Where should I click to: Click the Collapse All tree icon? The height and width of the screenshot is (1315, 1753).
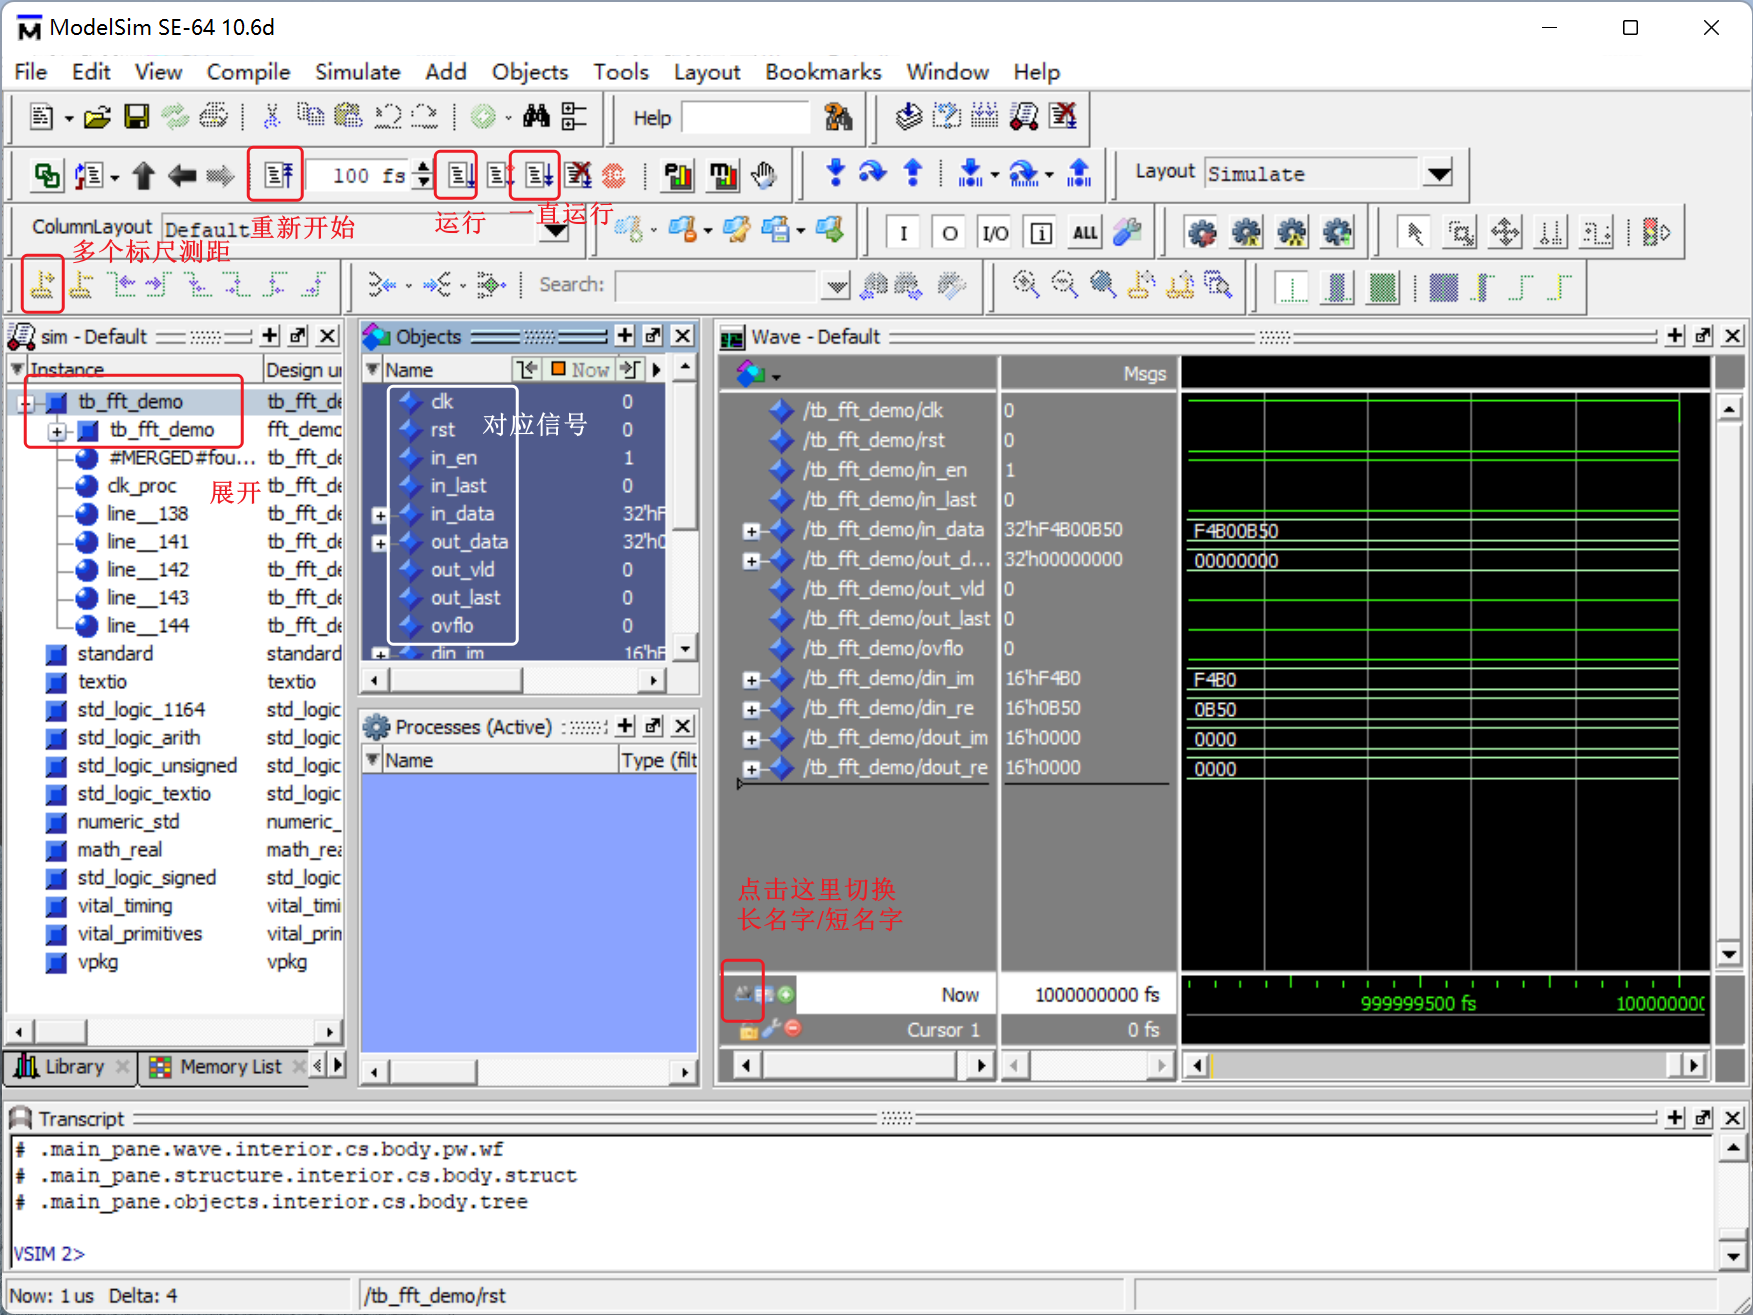tap(574, 117)
